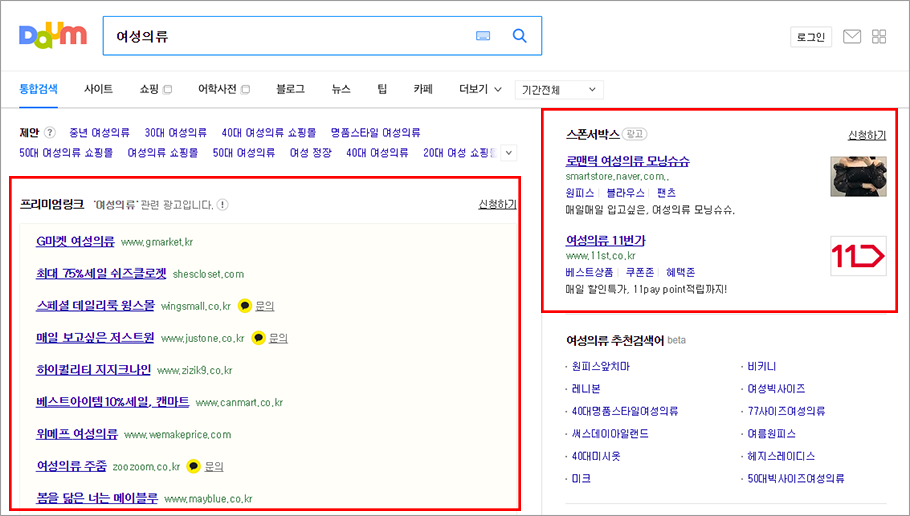This screenshot has height=516, width=910.
Task: Click the 혜택존 sublink under 11번가
Action: tap(680, 272)
